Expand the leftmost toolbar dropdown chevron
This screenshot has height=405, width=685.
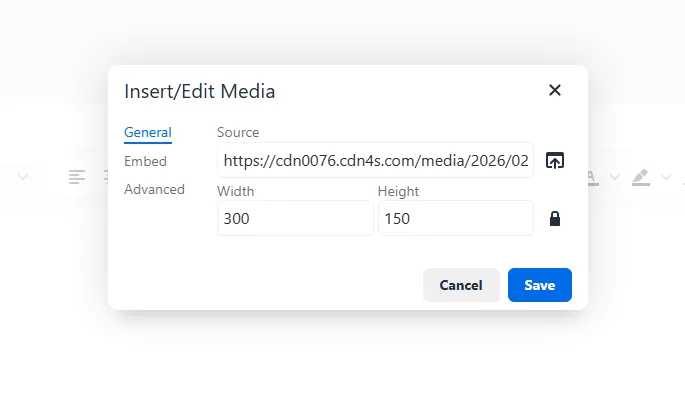[x=23, y=177]
